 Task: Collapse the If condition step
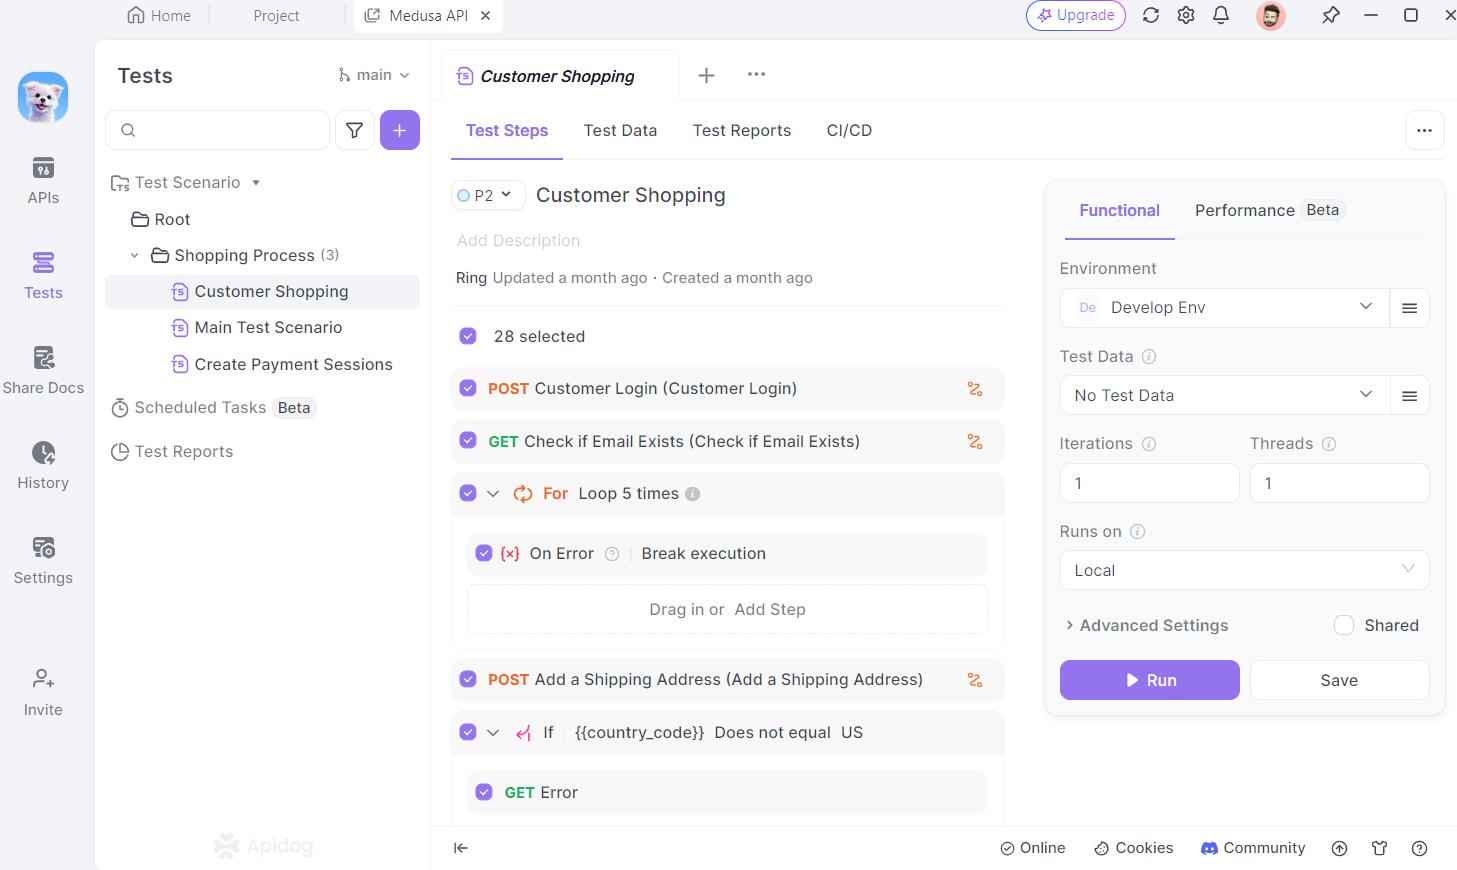(493, 733)
